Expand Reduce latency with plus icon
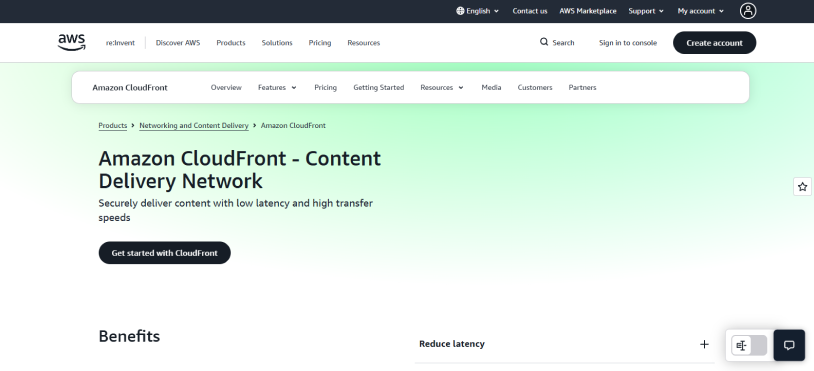Viewport: 814px width, 371px height. point(704,344)
